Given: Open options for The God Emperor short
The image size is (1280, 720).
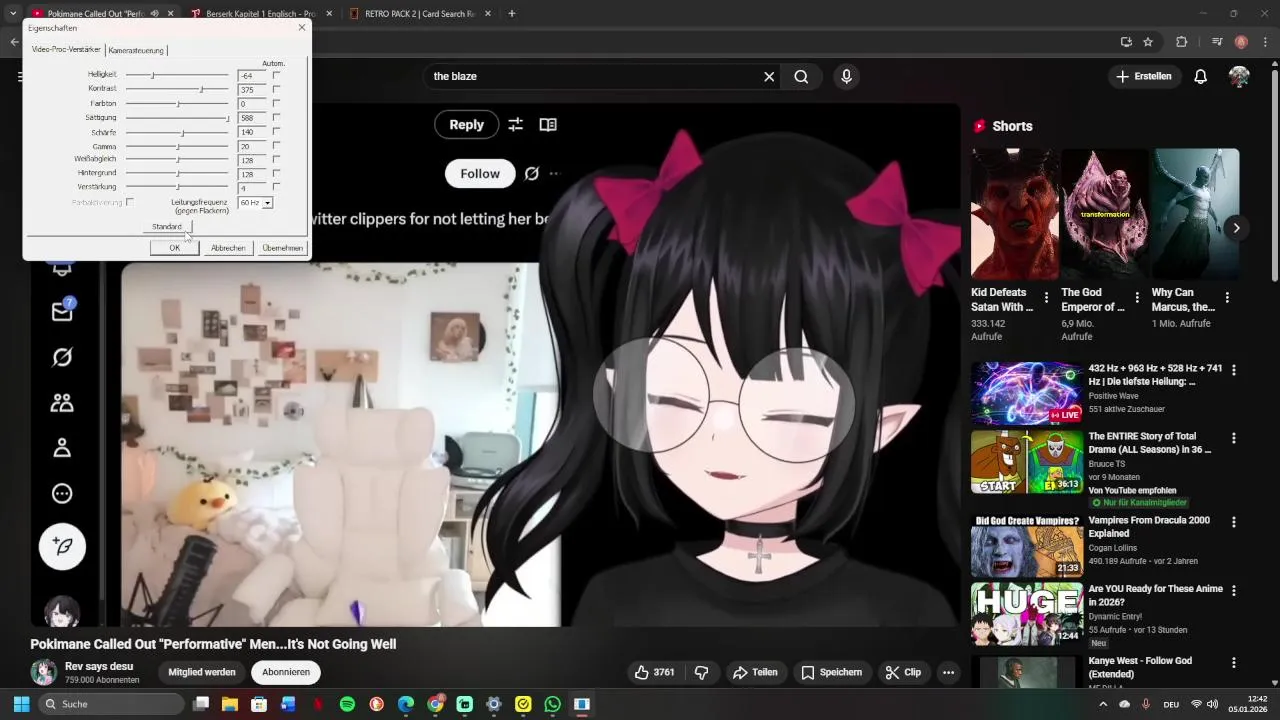Looking at the screenshot, I should coord(1136,298).
